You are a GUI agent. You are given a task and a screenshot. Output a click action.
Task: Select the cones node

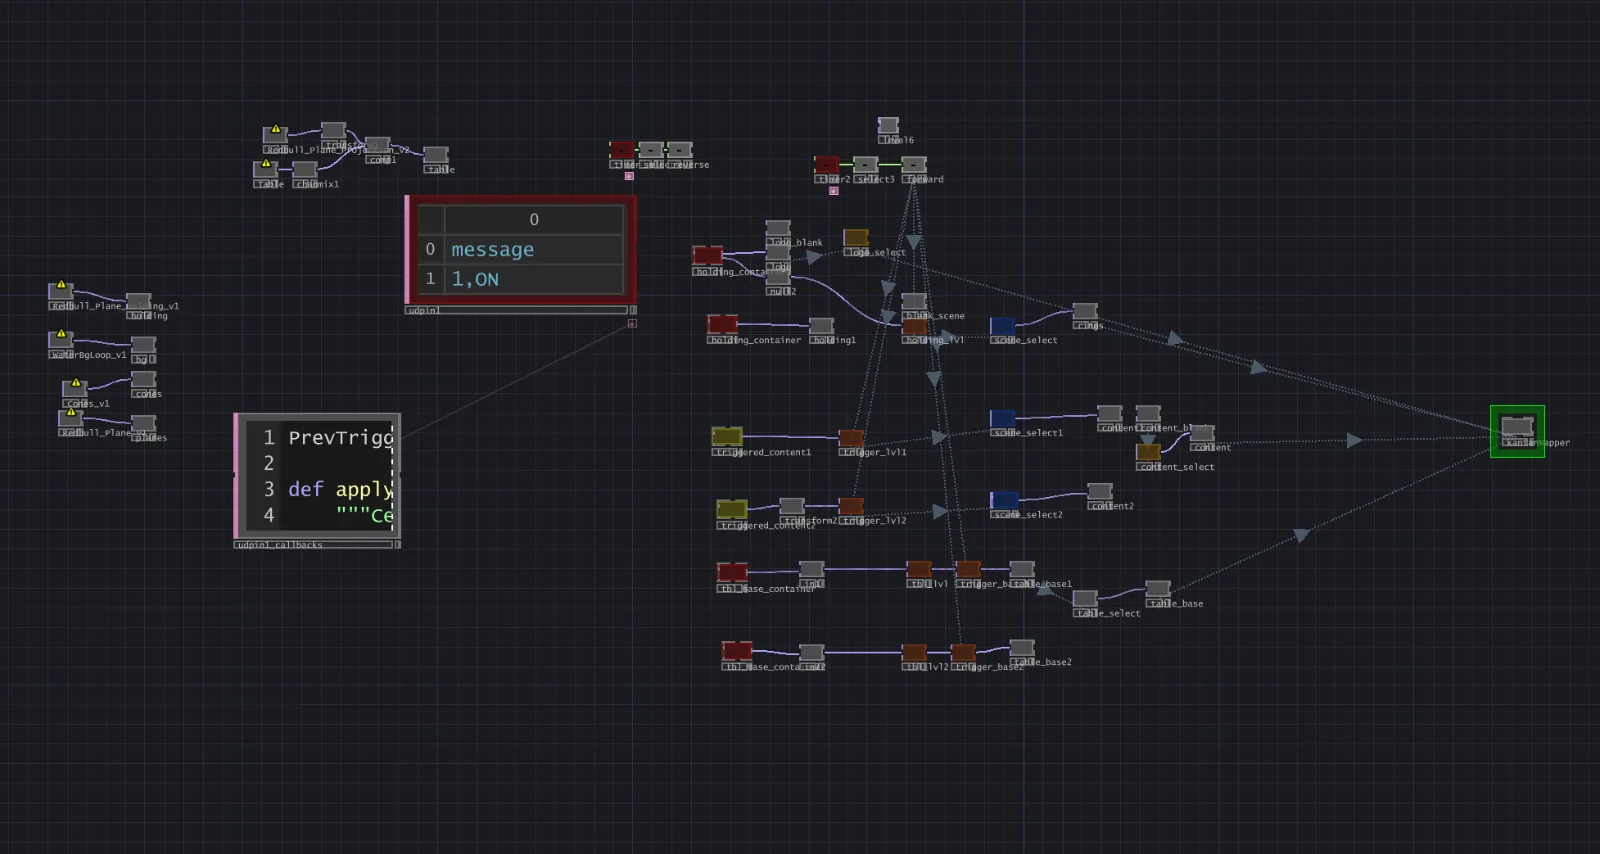click(144, 380)
